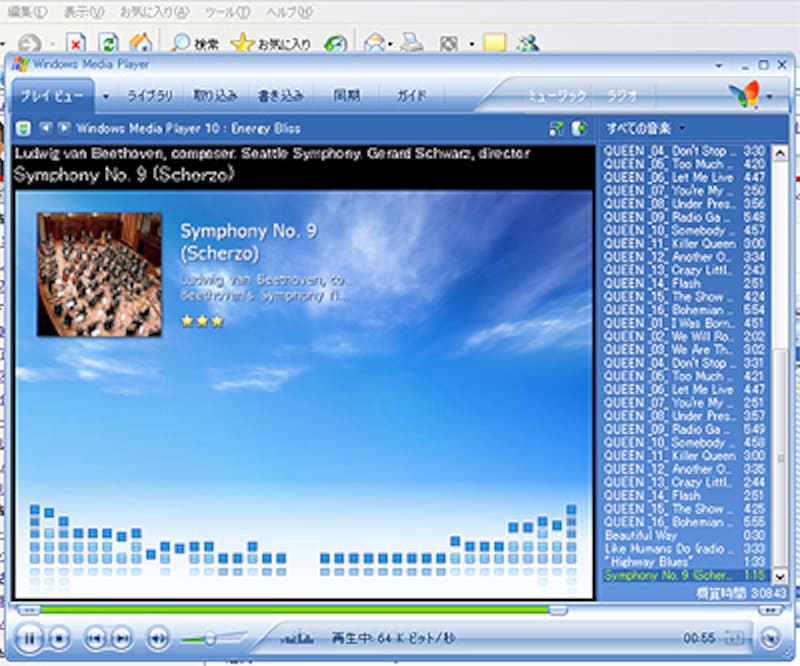Open the title bar quick access arrow
This screenshot has height=666, width=800.
click(719, 65)
